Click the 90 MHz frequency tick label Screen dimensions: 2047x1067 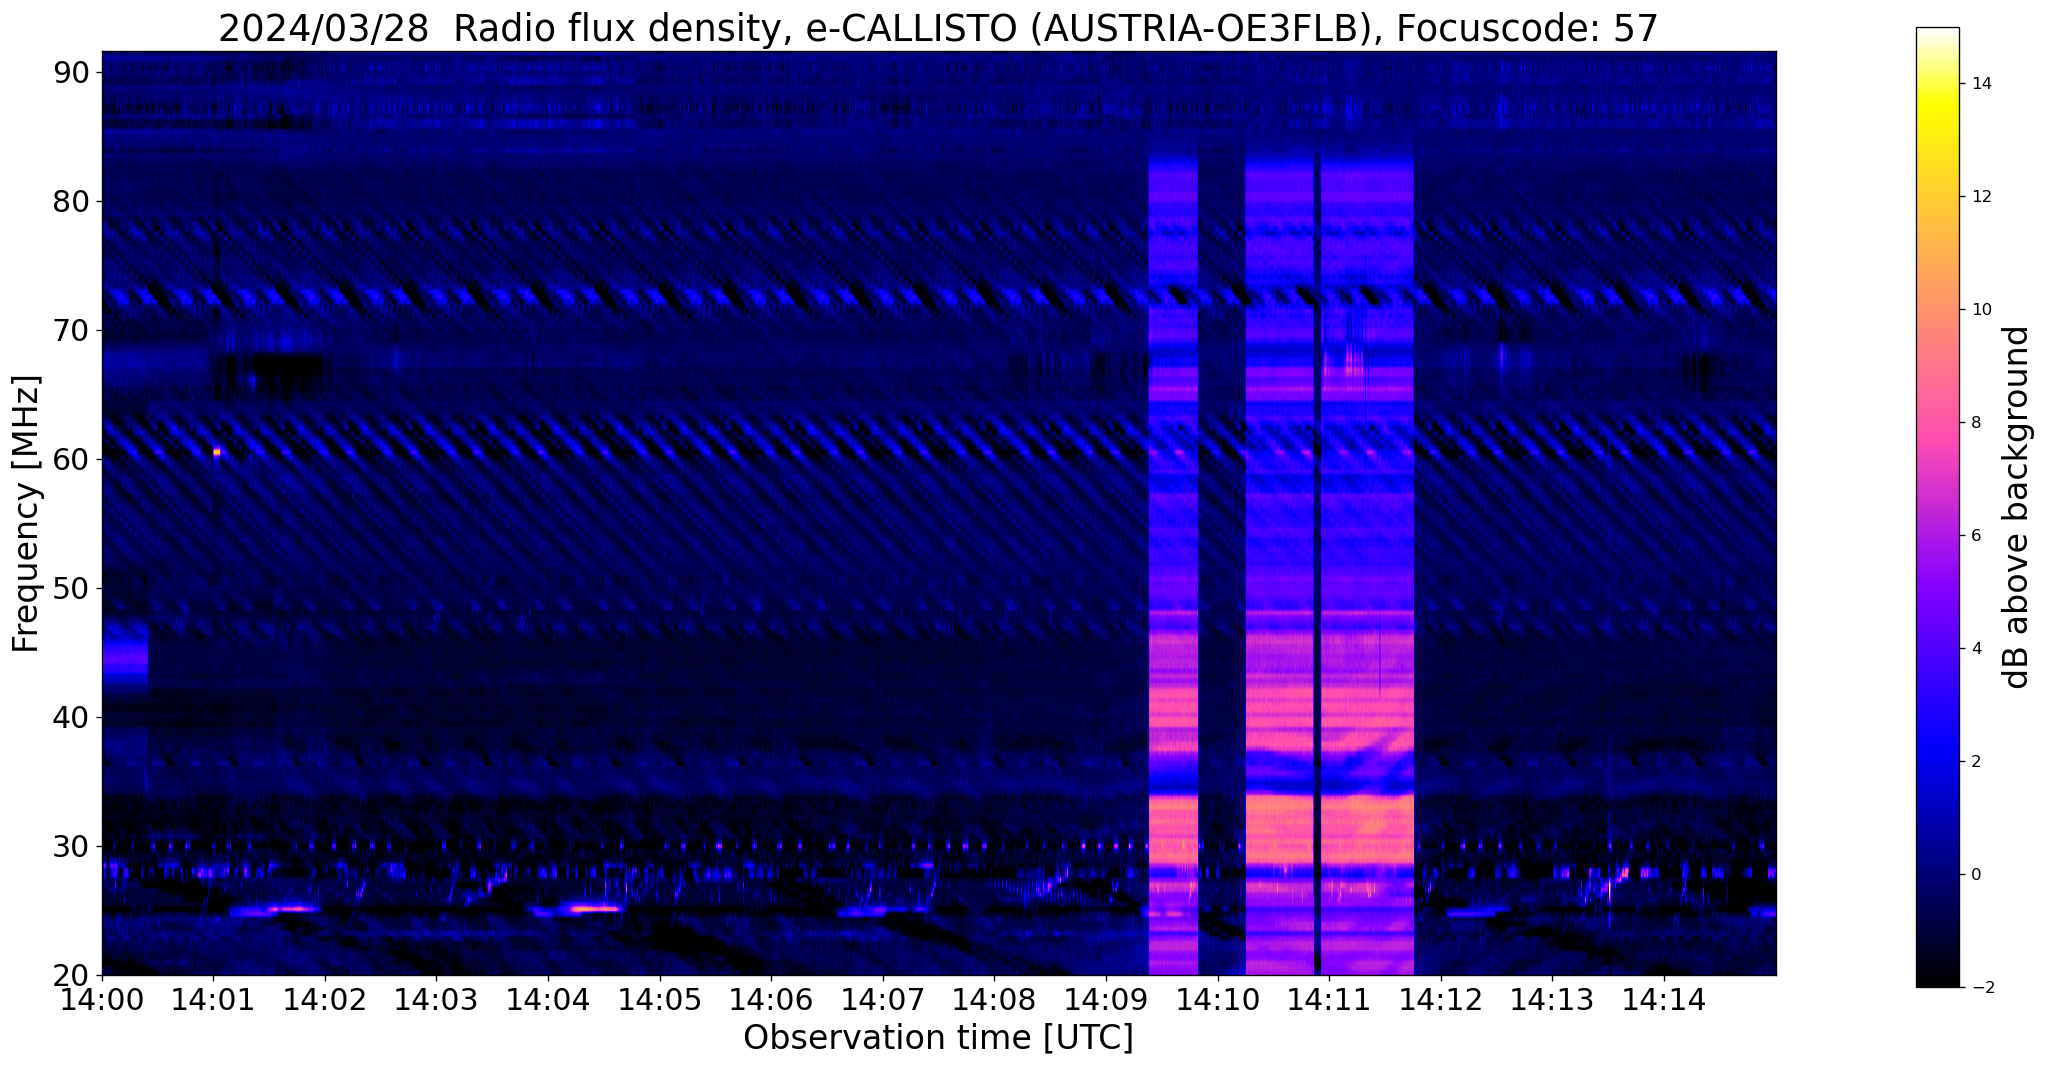[71, 72]
